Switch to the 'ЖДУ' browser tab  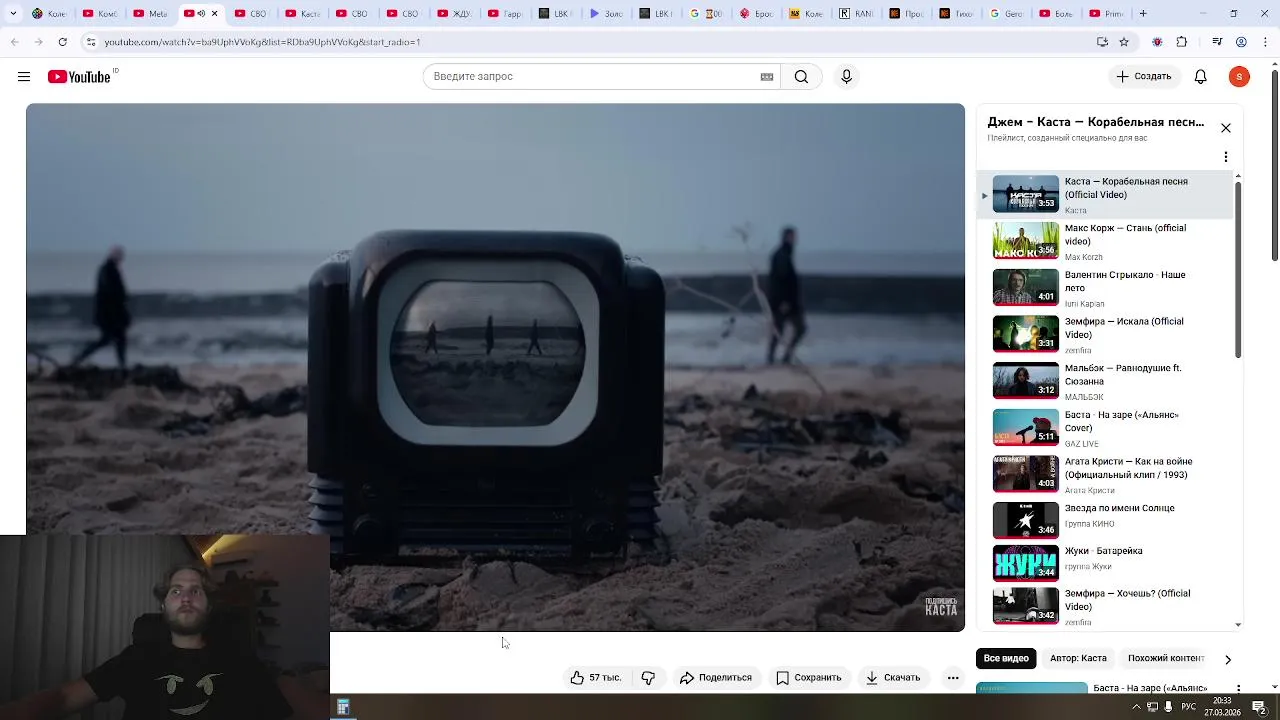(455, 14)
